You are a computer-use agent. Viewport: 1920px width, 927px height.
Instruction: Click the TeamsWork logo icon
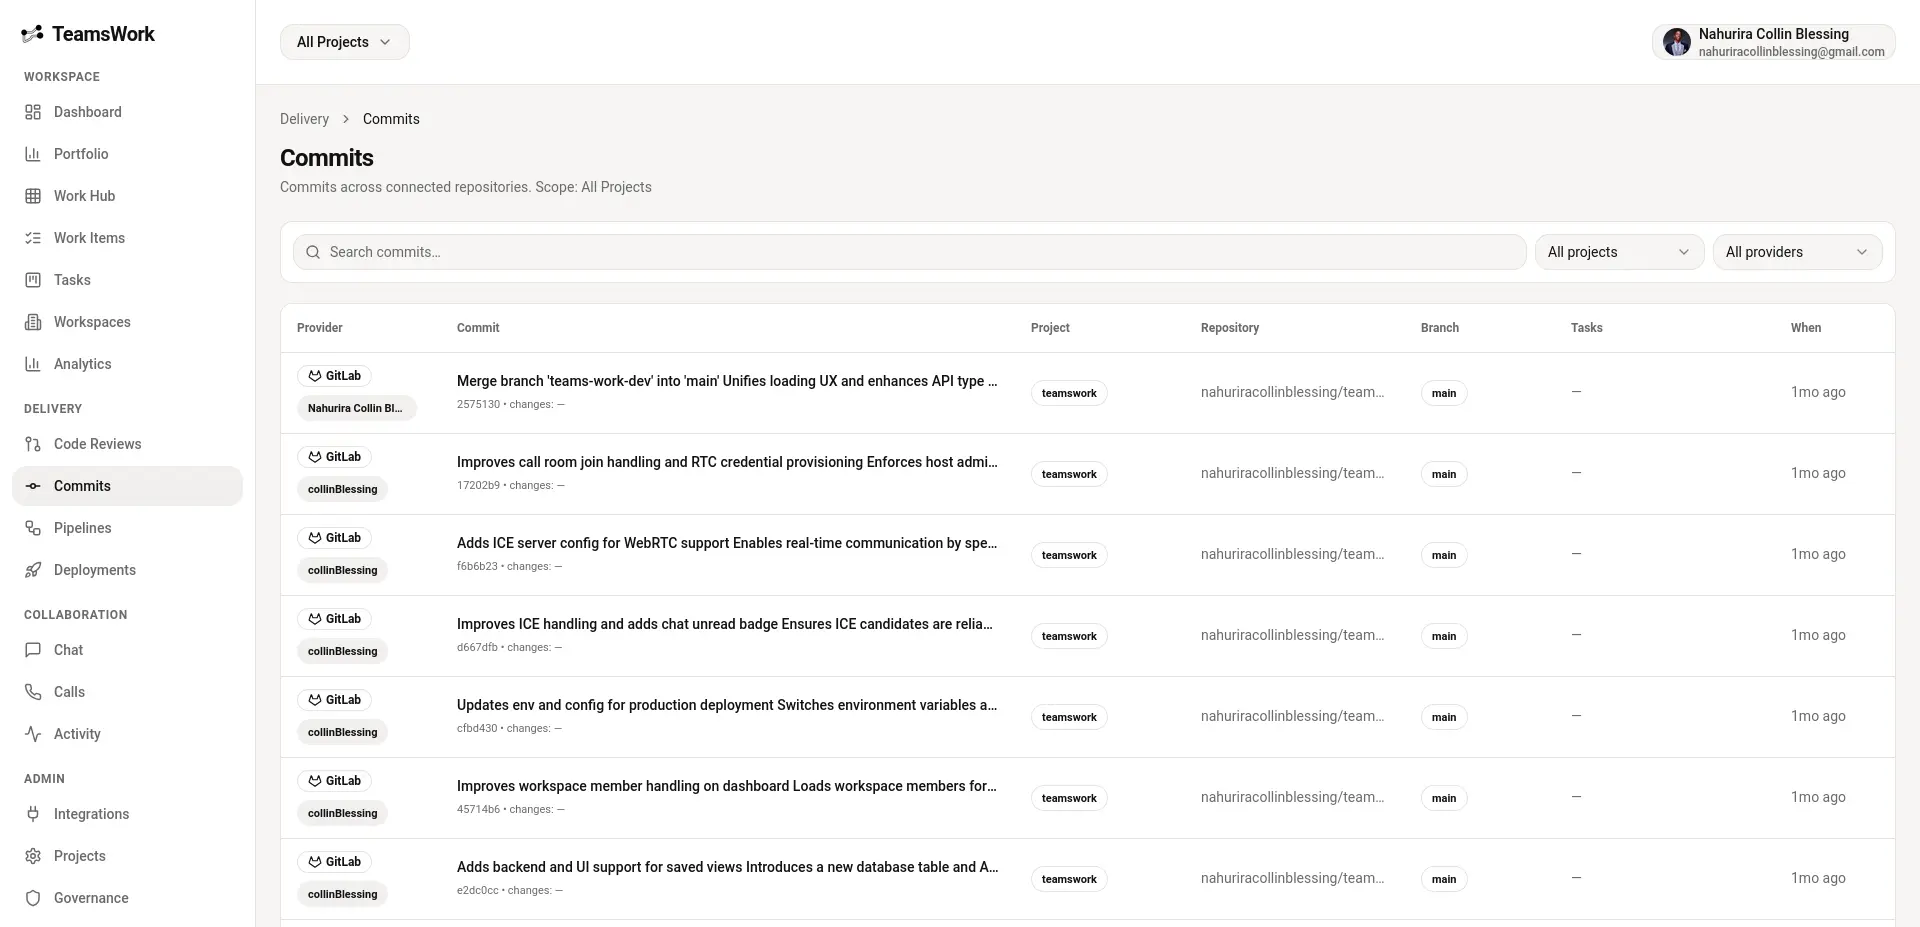(x=32, y=34)
